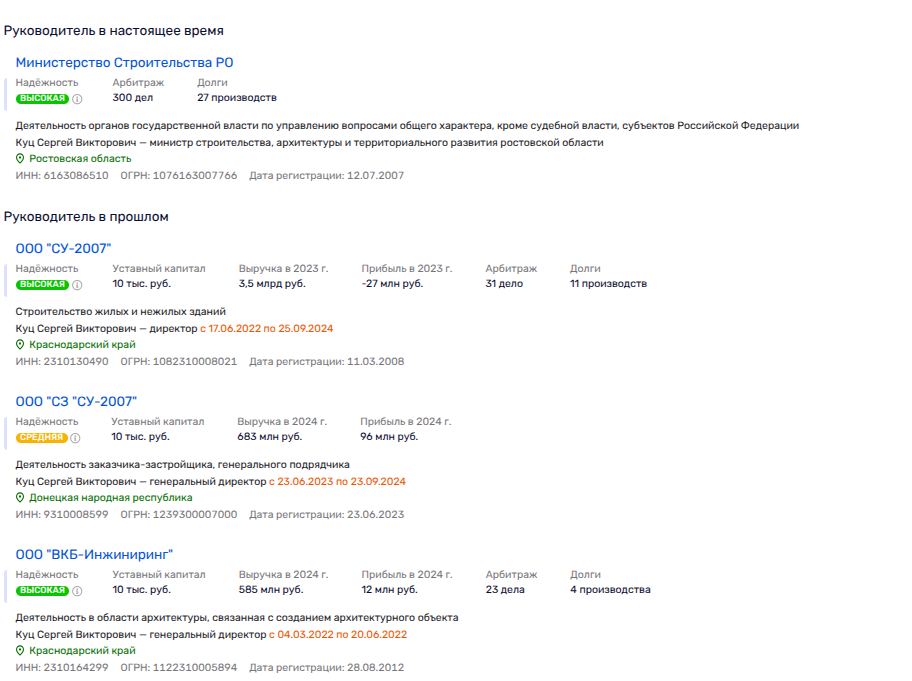Open ООО "СУ-2007" company link

click(63, 248)
